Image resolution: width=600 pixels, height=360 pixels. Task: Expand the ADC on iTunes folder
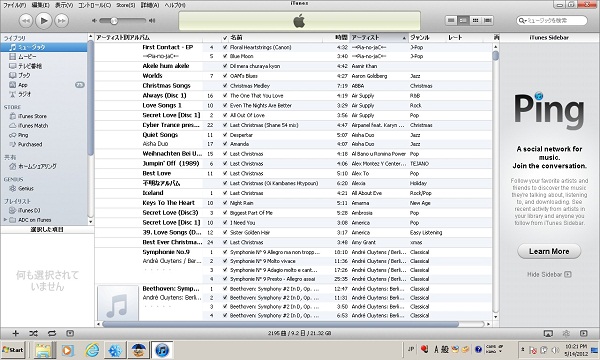(5, 220)
